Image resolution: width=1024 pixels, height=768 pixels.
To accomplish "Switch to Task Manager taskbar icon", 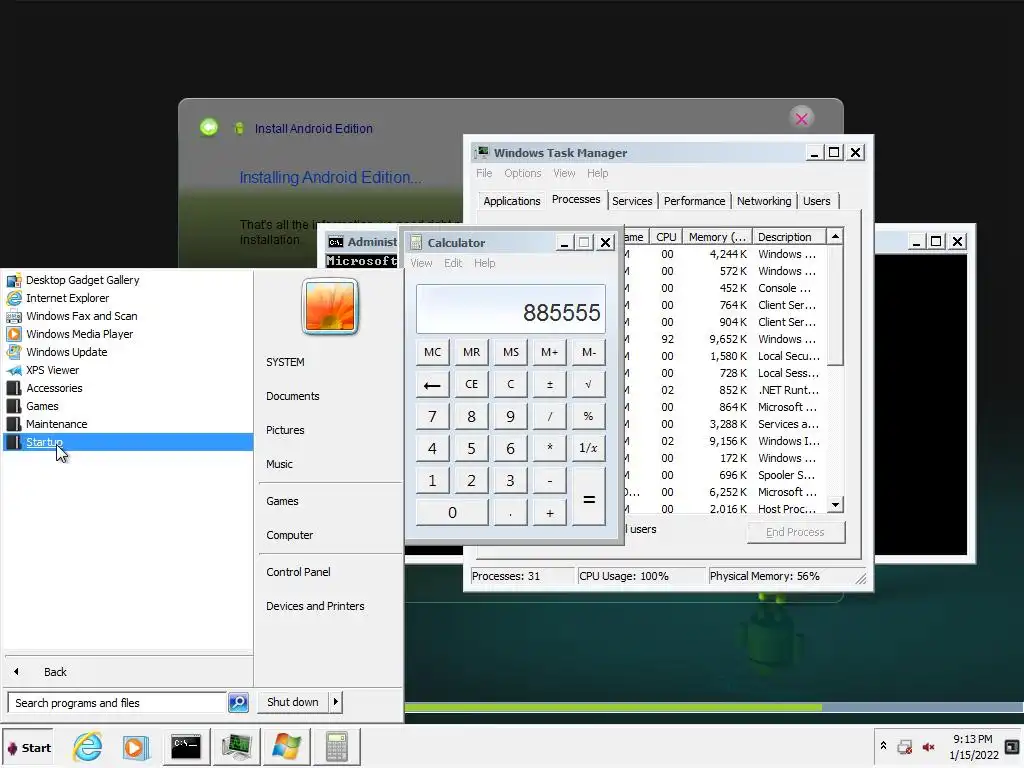I will tap(236, 746).
